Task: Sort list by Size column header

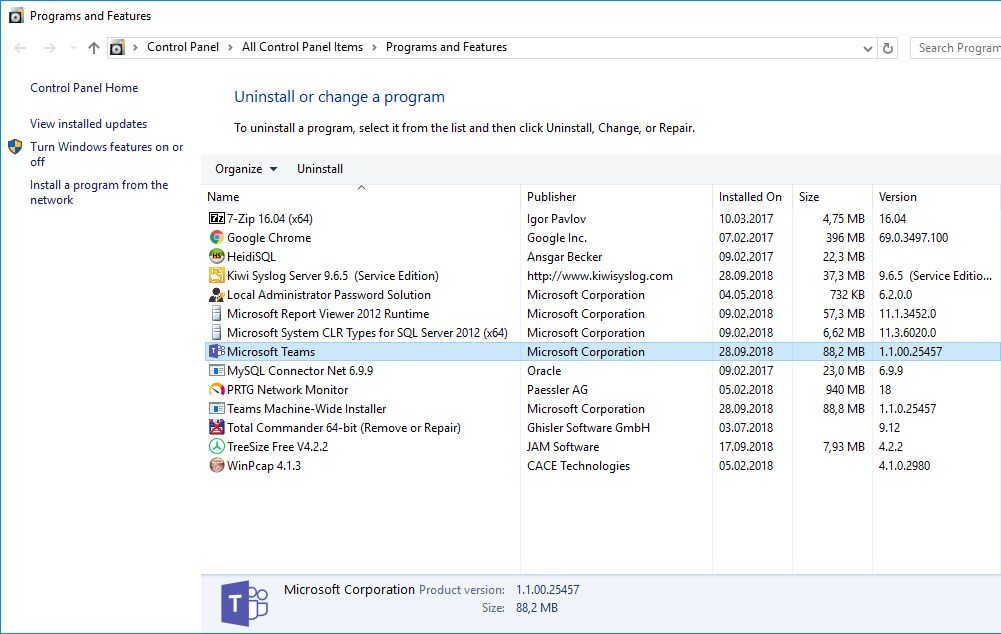Action: tap(832, 197)
